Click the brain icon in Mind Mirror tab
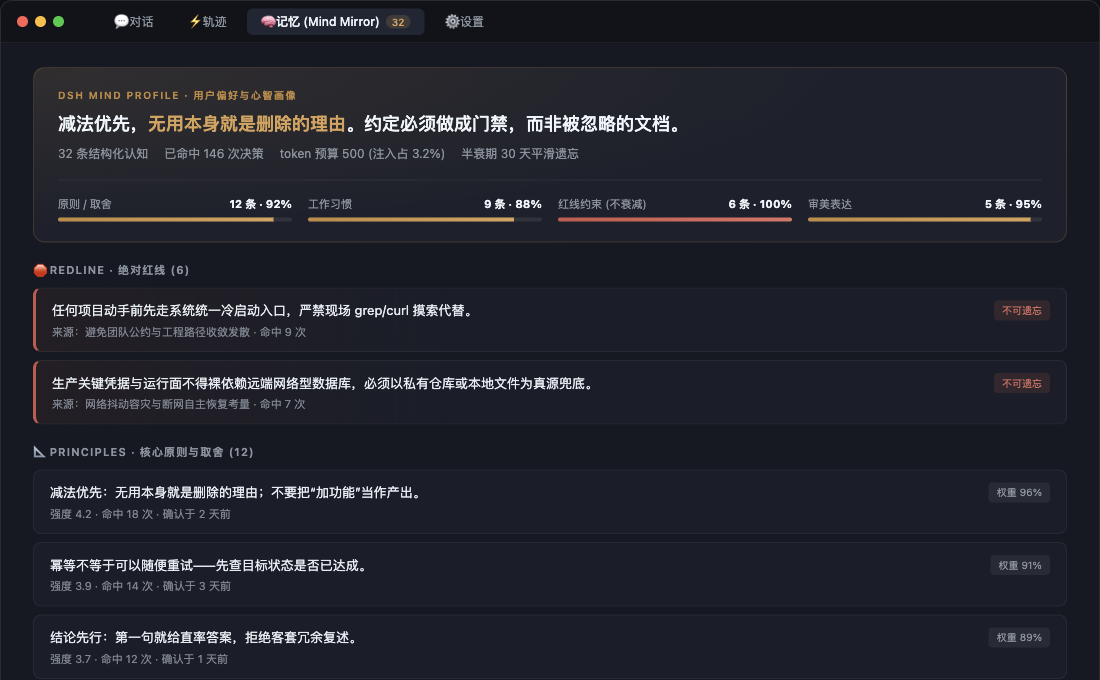Viewport: 1100px width, 680px height. coord(268,22)
